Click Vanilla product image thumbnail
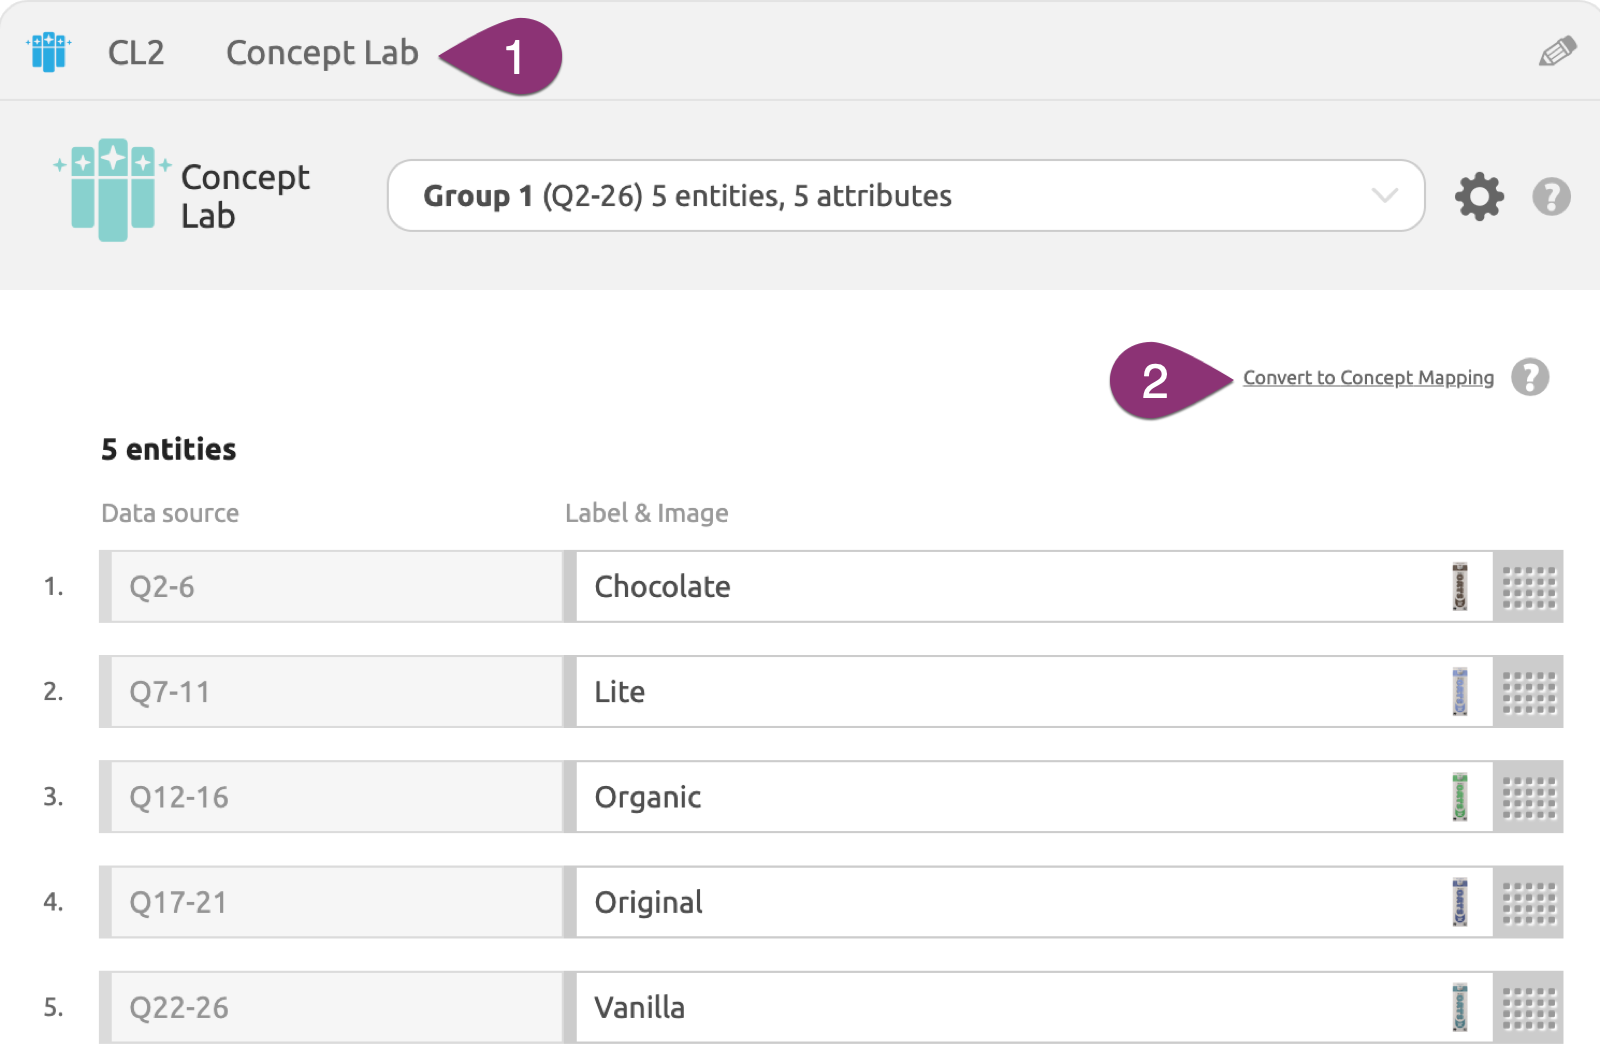Image resolution: width=1600 pixels, height=1048 pixels. pos(1460,1007)
